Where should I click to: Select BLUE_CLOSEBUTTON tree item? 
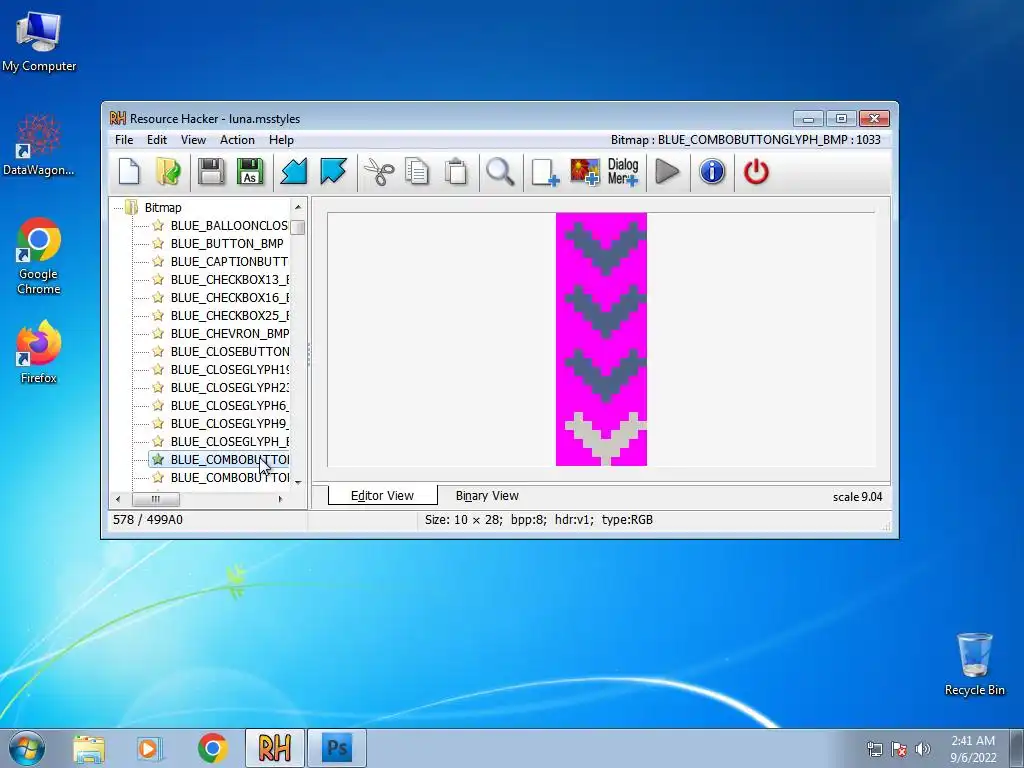pyautogui.click(x=229, y=351)
